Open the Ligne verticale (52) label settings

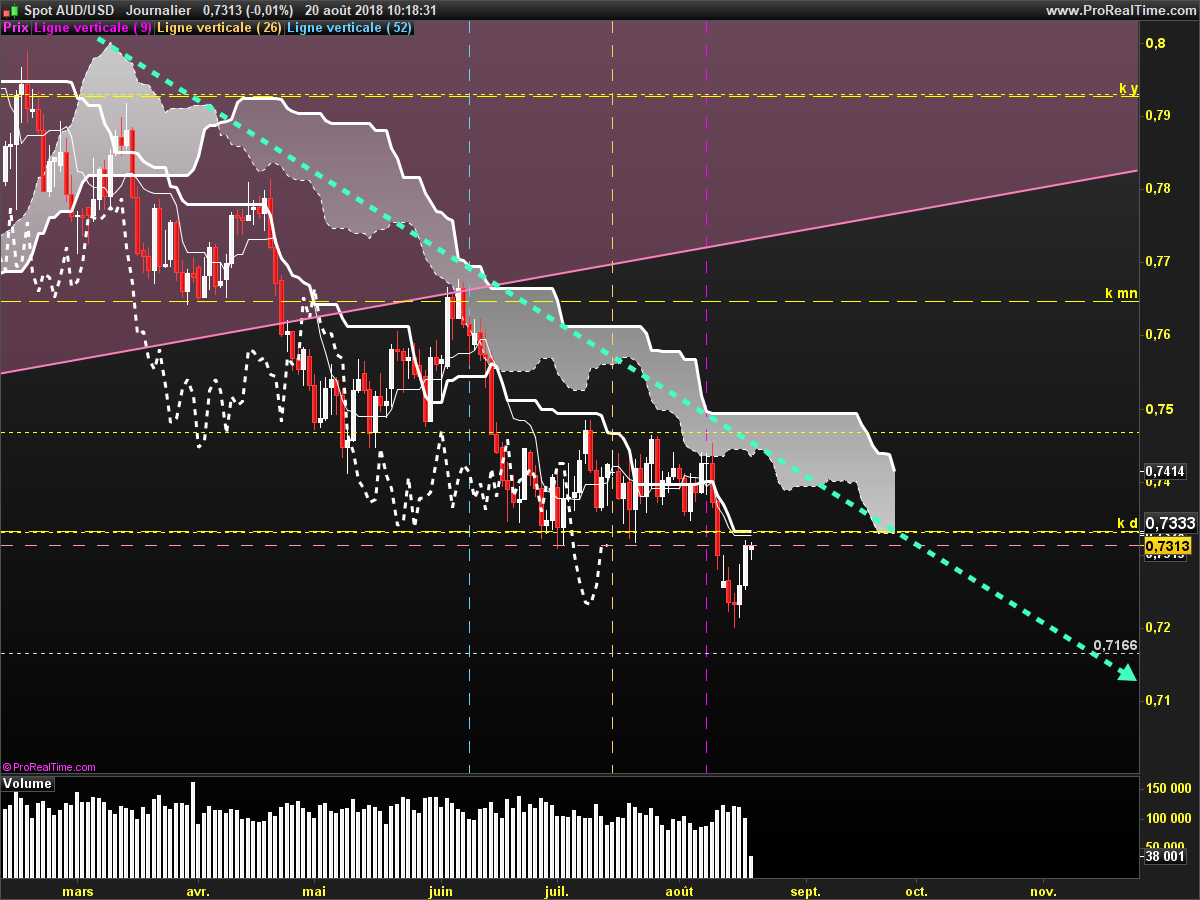point(349,28)
